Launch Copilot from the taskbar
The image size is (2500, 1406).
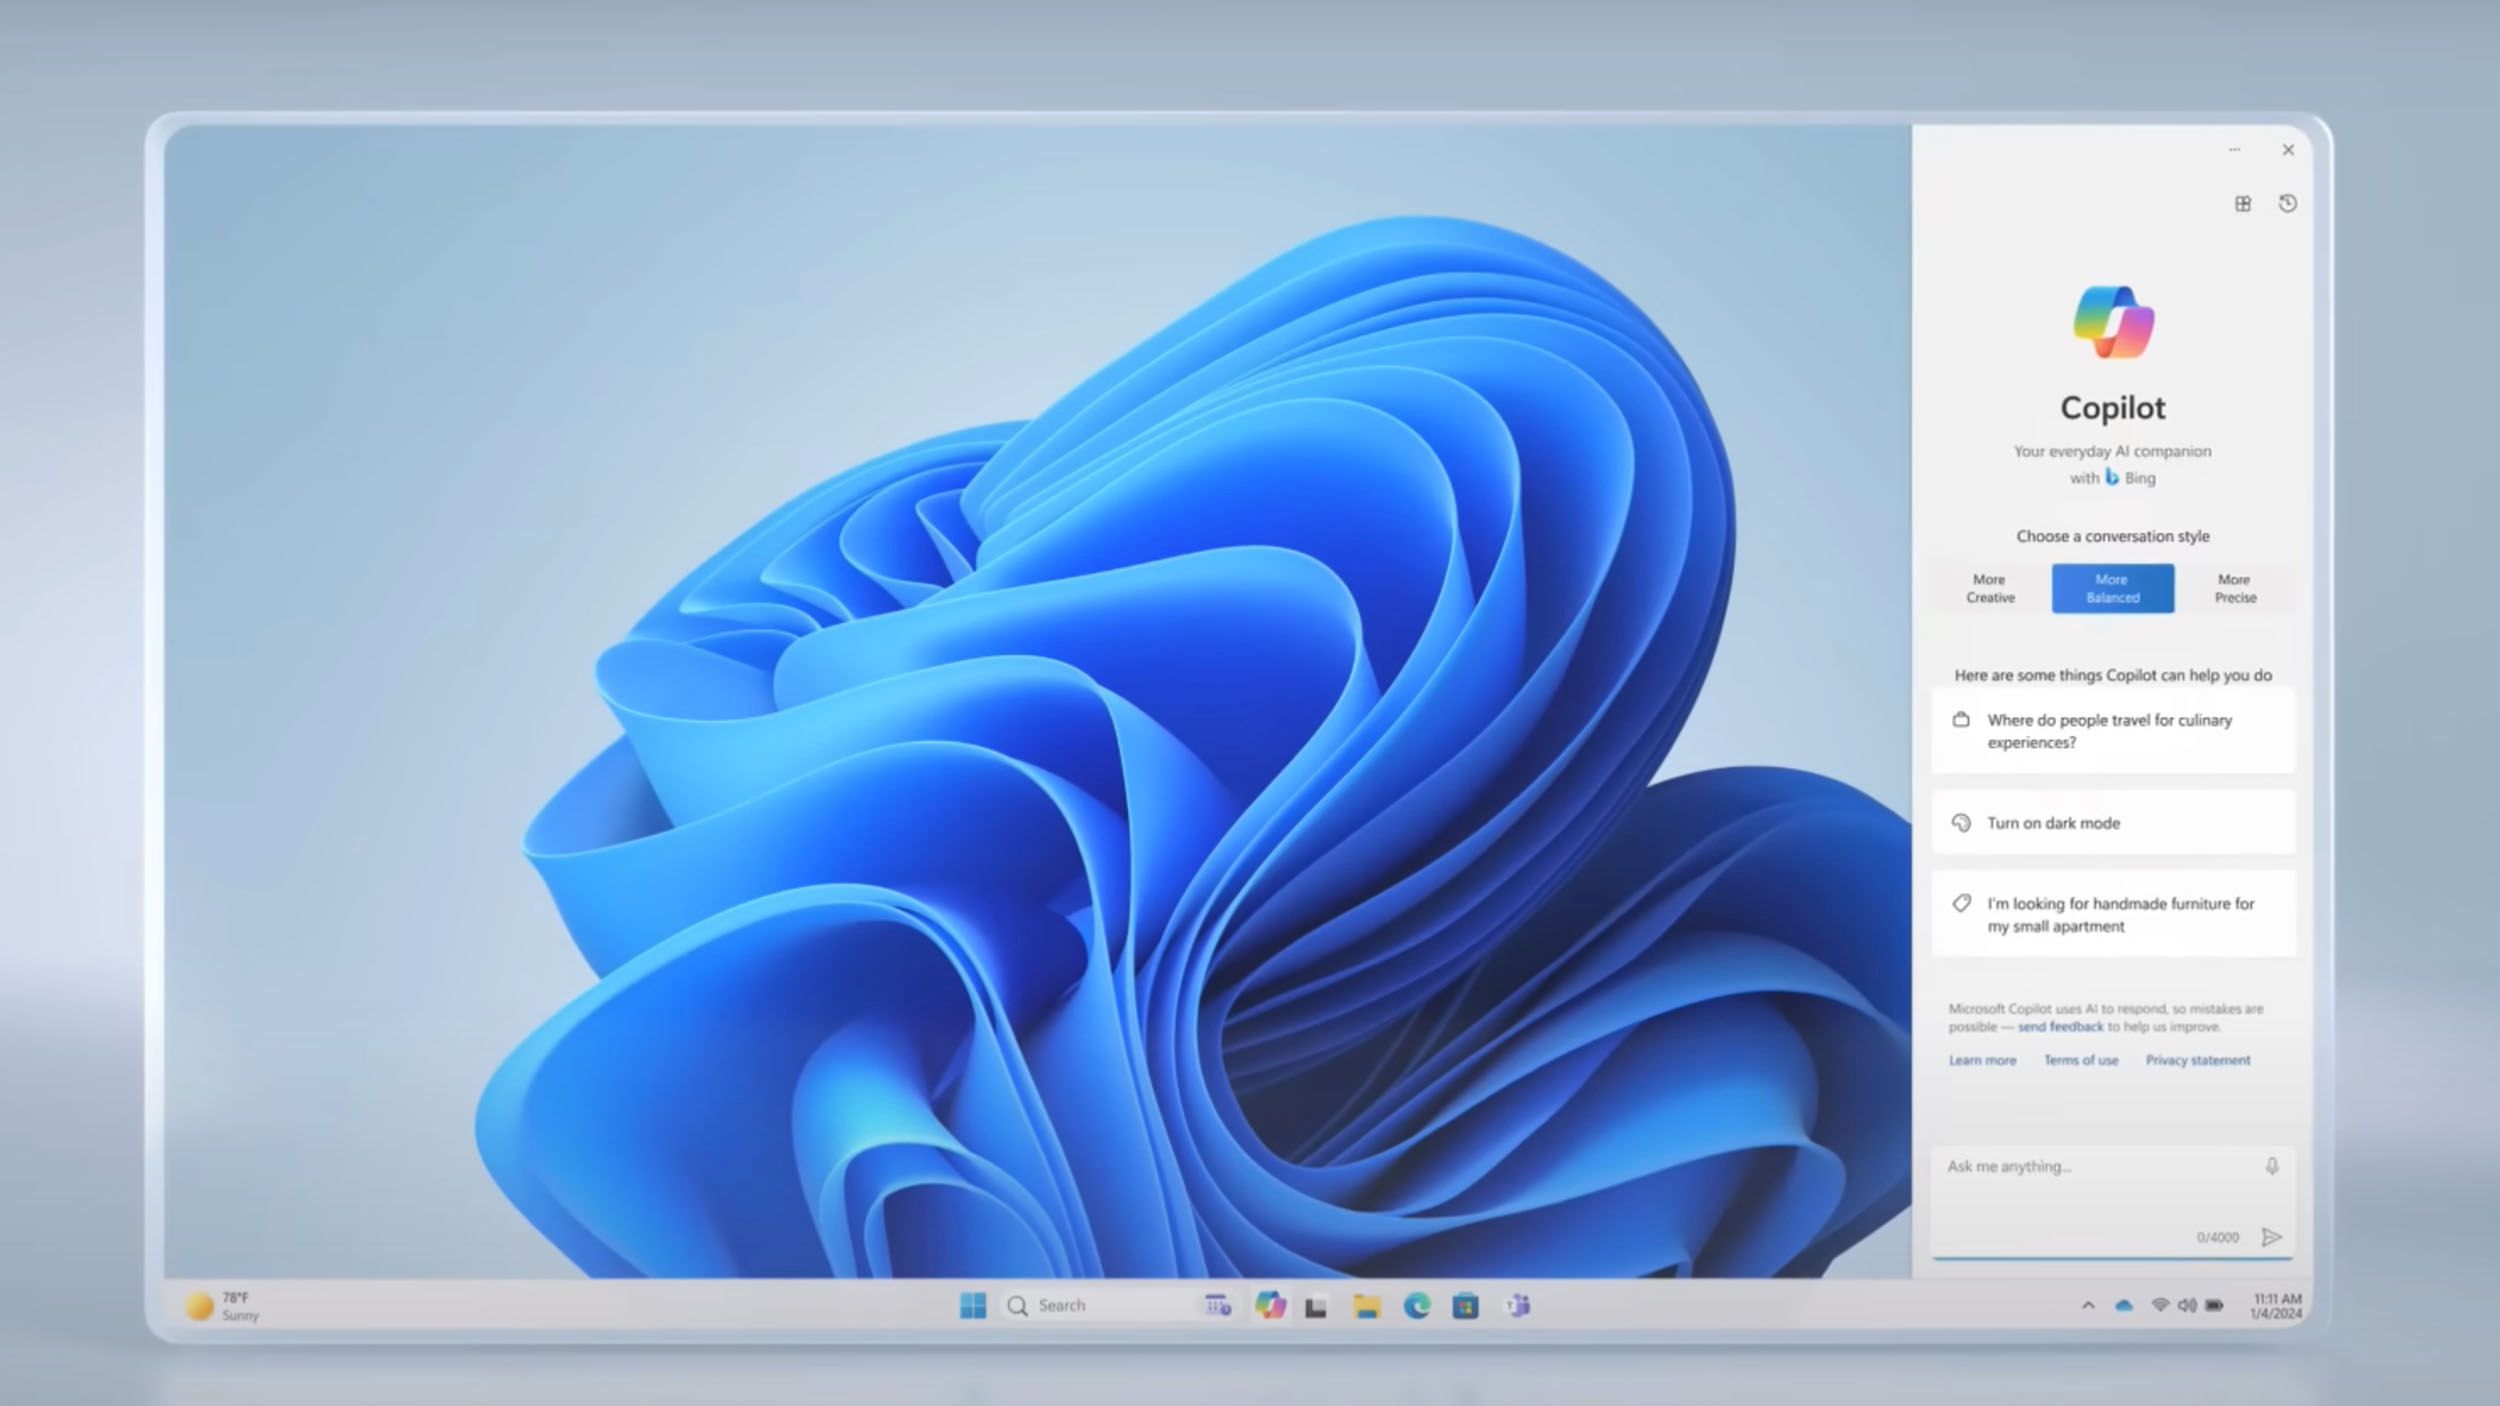tap(1270, 1305)
